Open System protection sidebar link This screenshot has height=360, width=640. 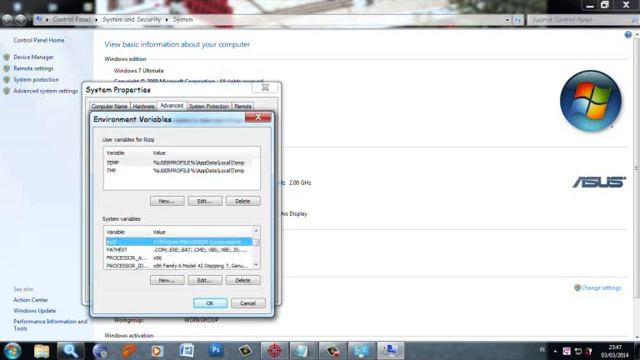click(36, 80)
